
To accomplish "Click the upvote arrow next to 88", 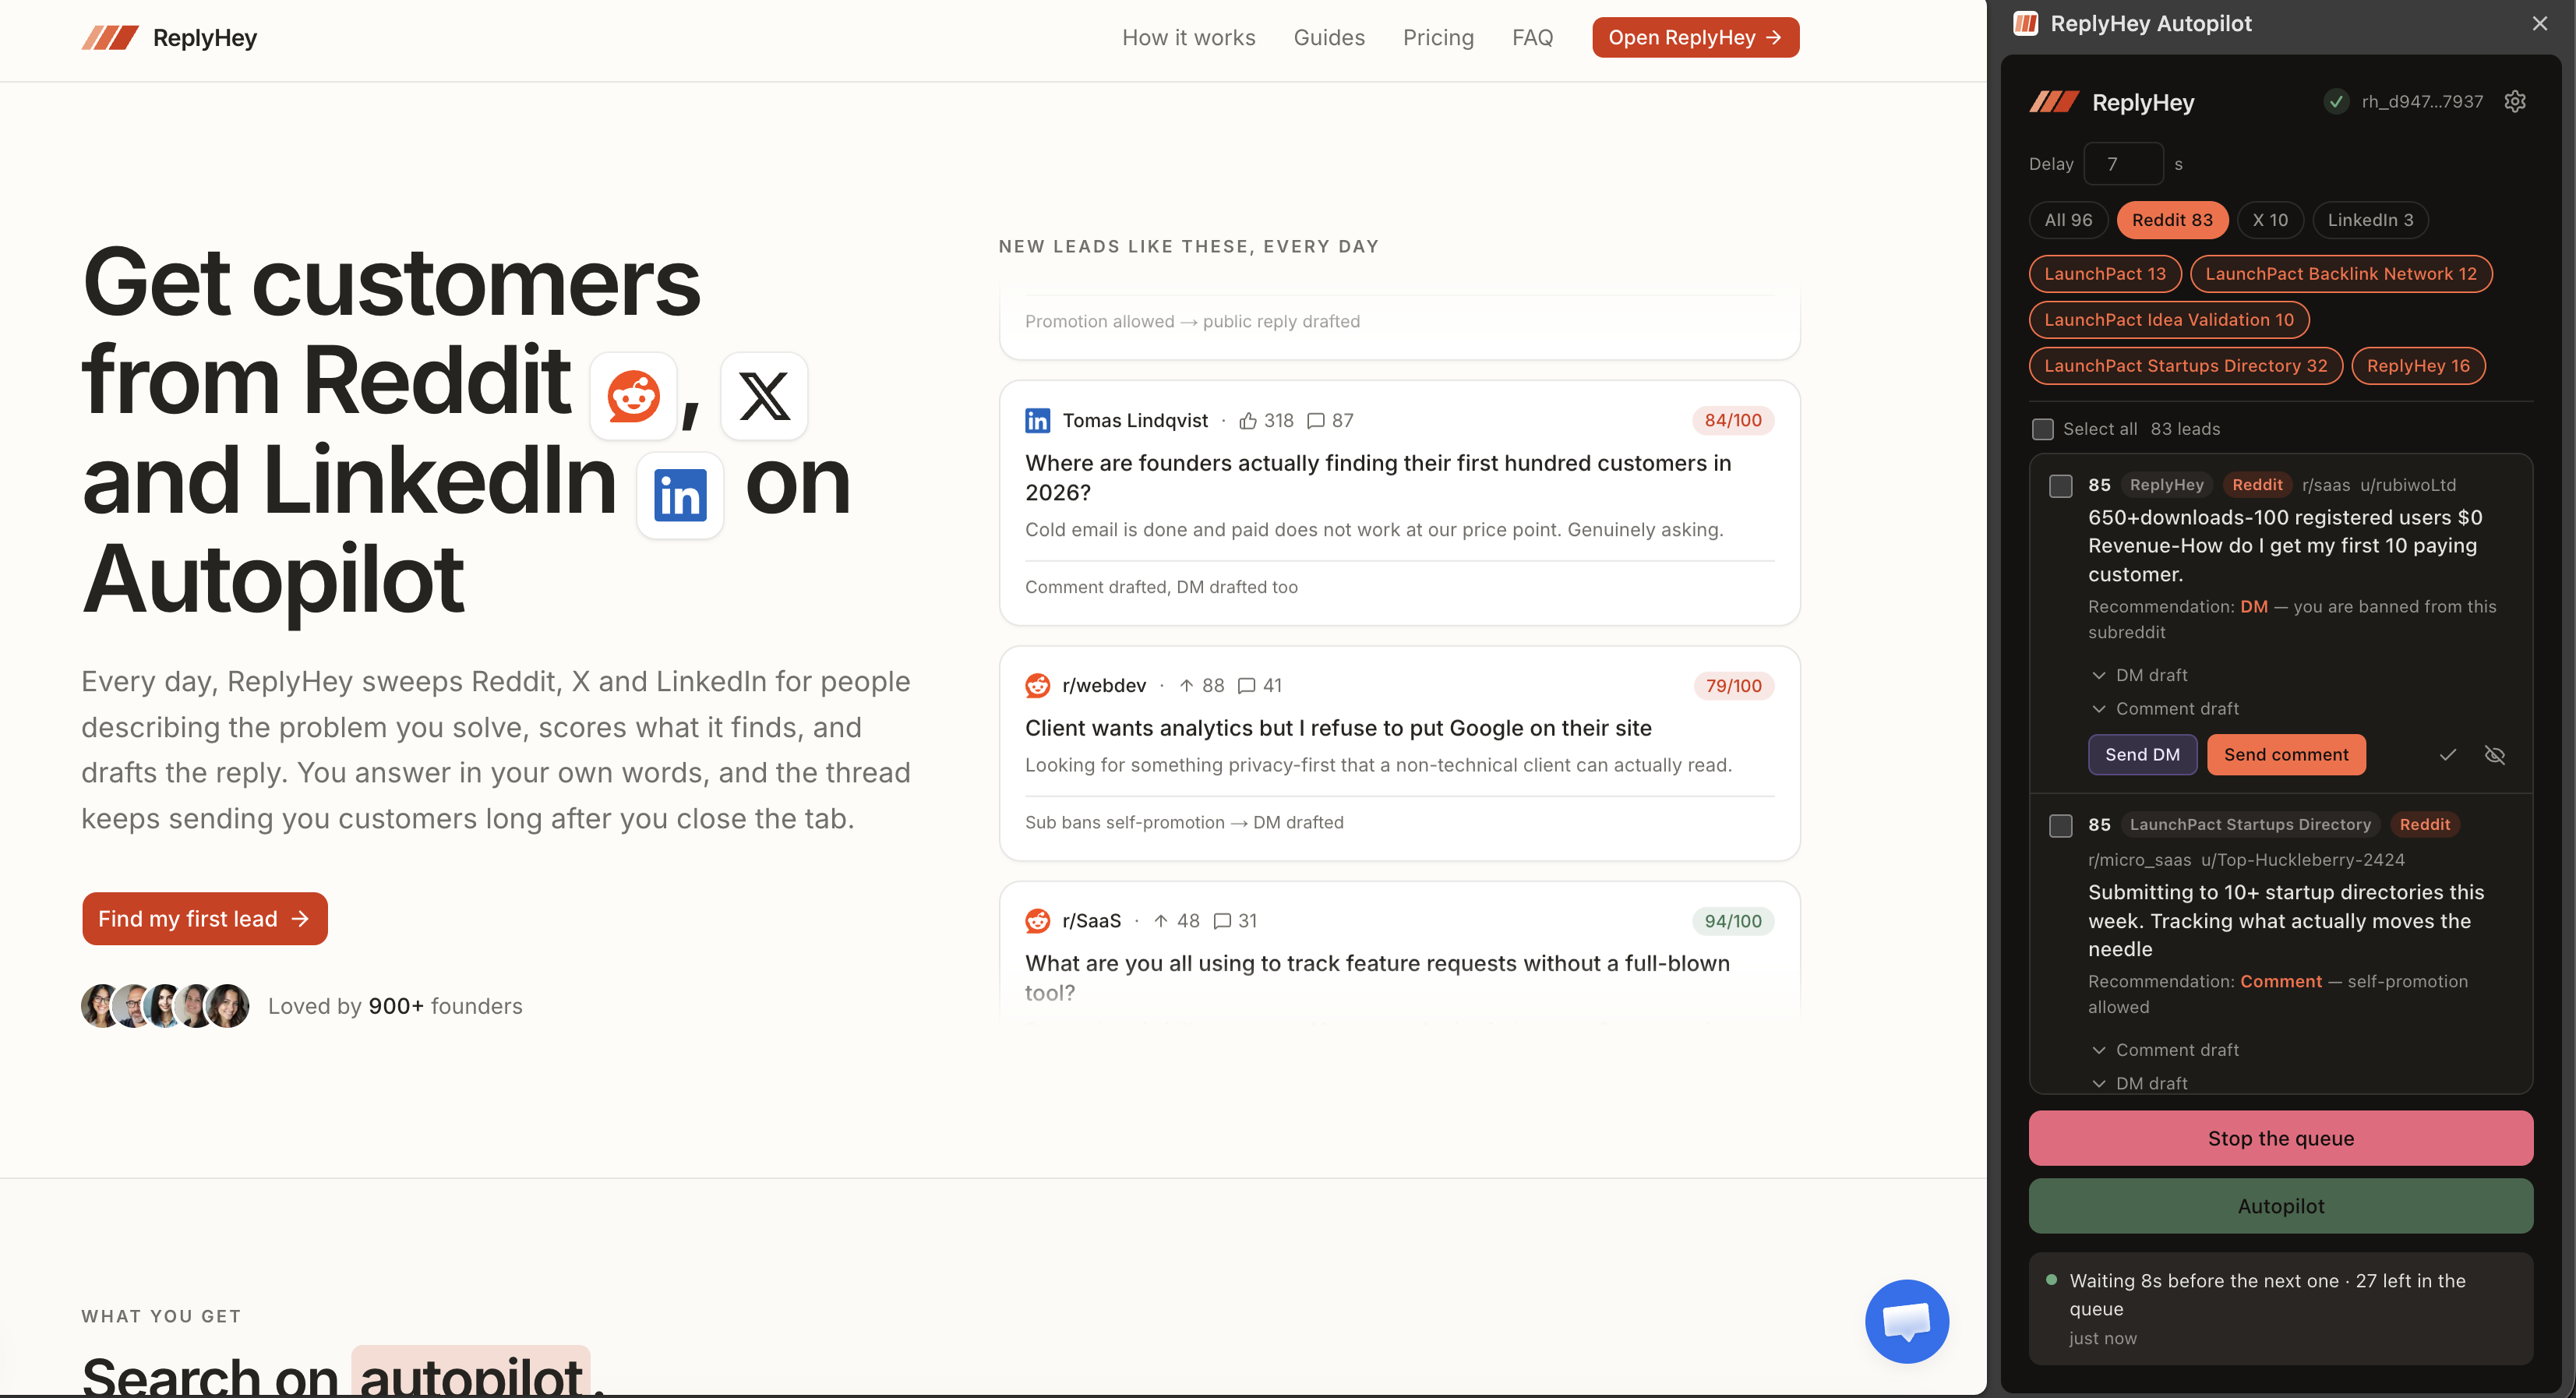I will [x=1186, y=686].
